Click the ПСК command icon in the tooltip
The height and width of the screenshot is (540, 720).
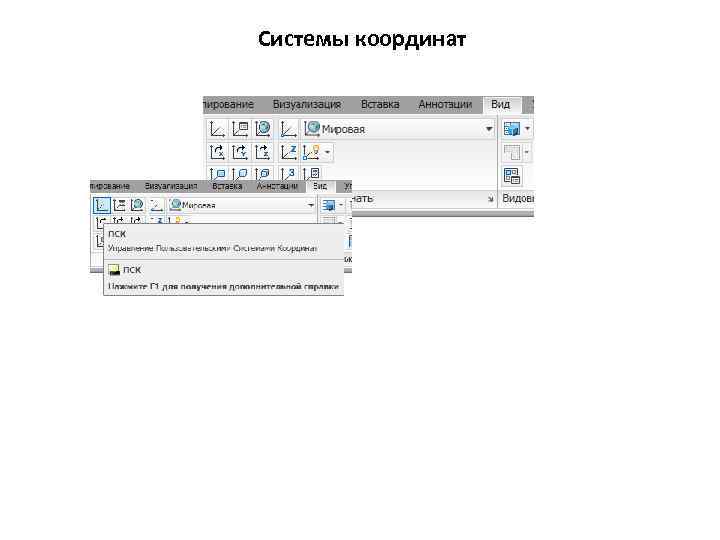(114, 270)
